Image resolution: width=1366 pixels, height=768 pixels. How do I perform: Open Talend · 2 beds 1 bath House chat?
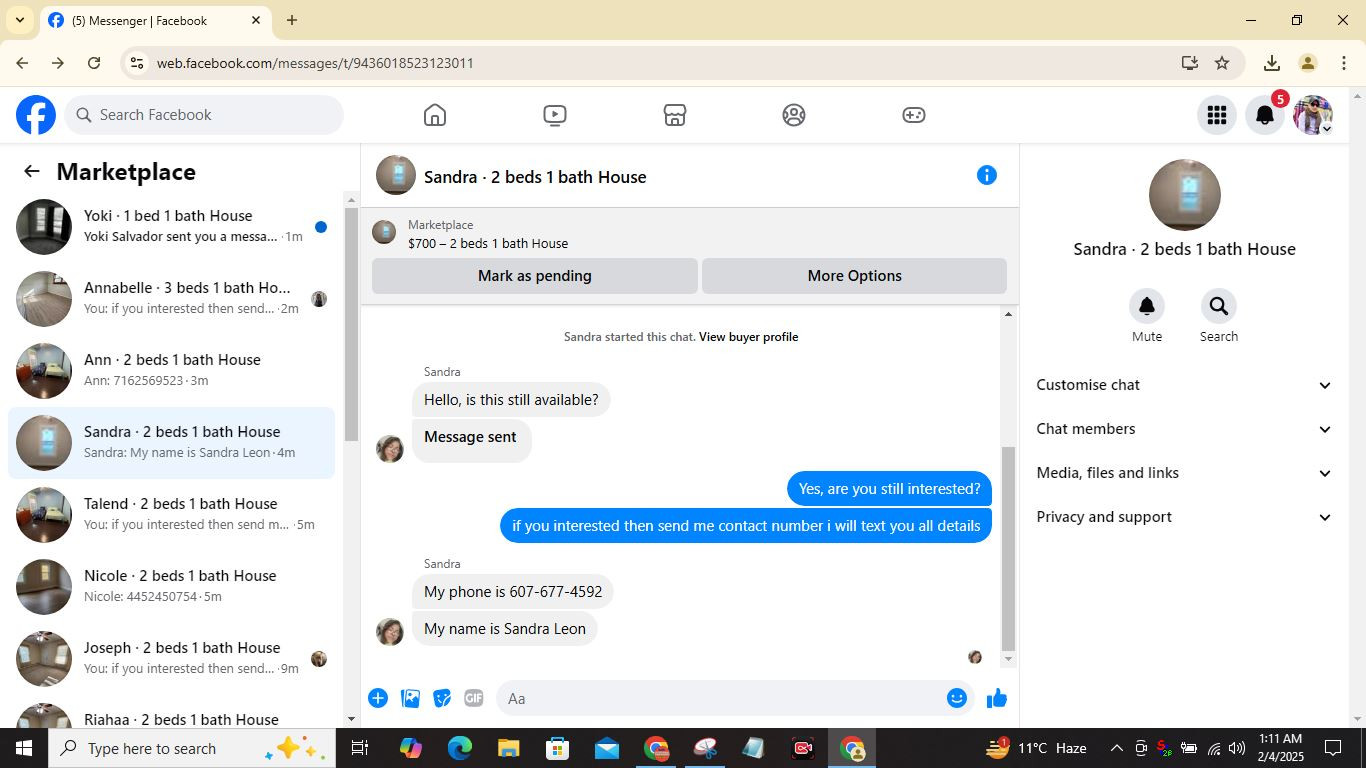tap(172, 515)
